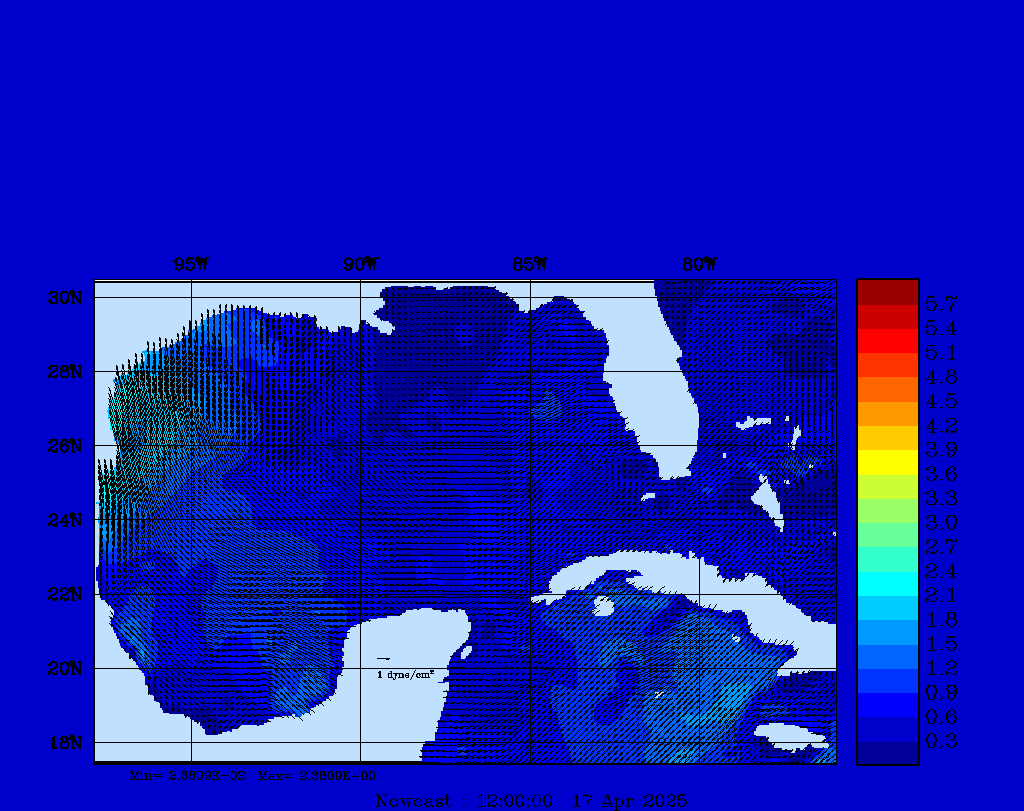
Task: Select the darkest red color bar segment
Action: tap(887, 292)
